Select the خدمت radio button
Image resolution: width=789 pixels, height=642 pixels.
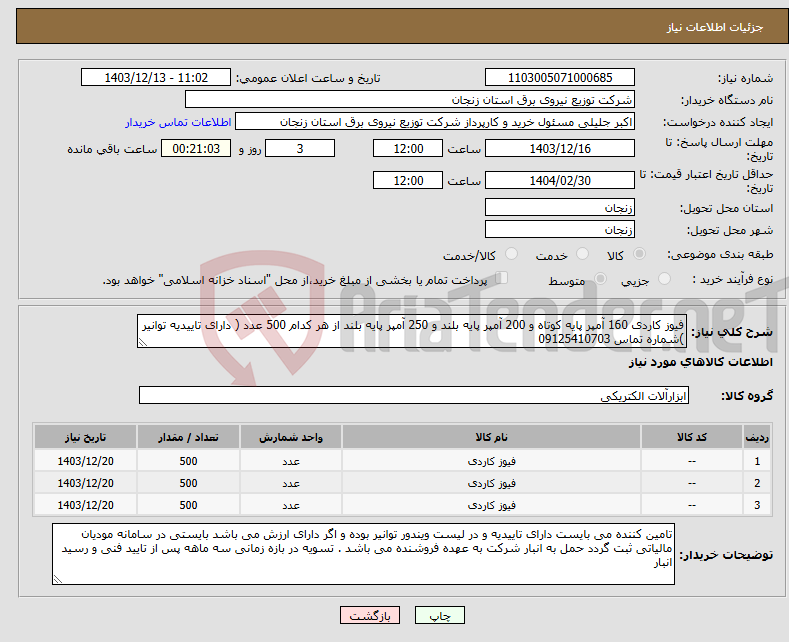coord(582,254)
